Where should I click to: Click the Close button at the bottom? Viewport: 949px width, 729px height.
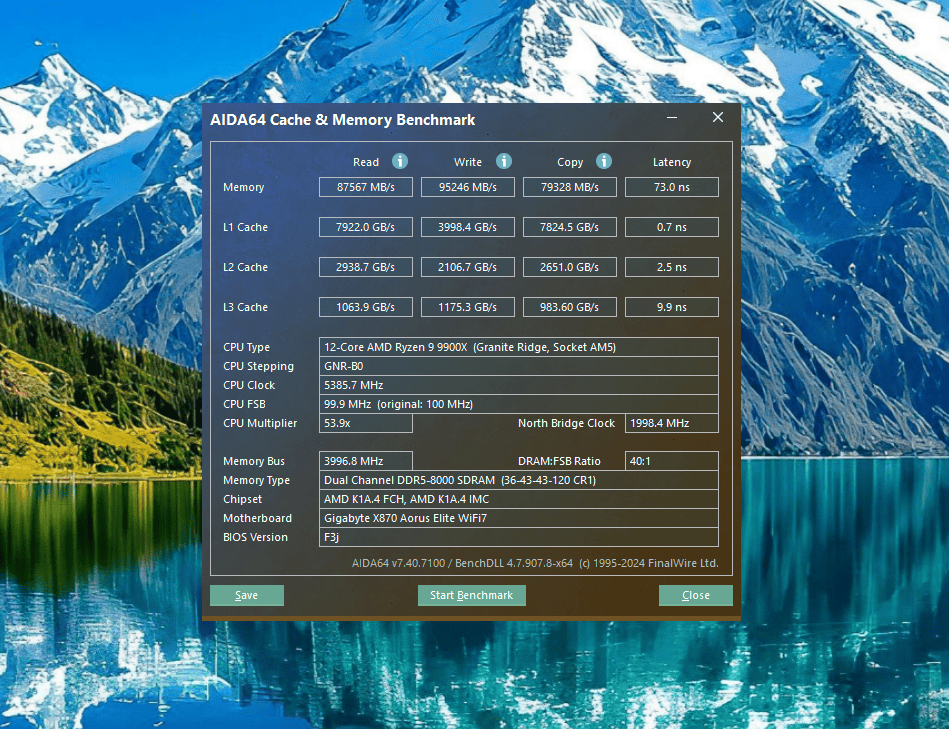pyautogui.click(x=695, y=595)
